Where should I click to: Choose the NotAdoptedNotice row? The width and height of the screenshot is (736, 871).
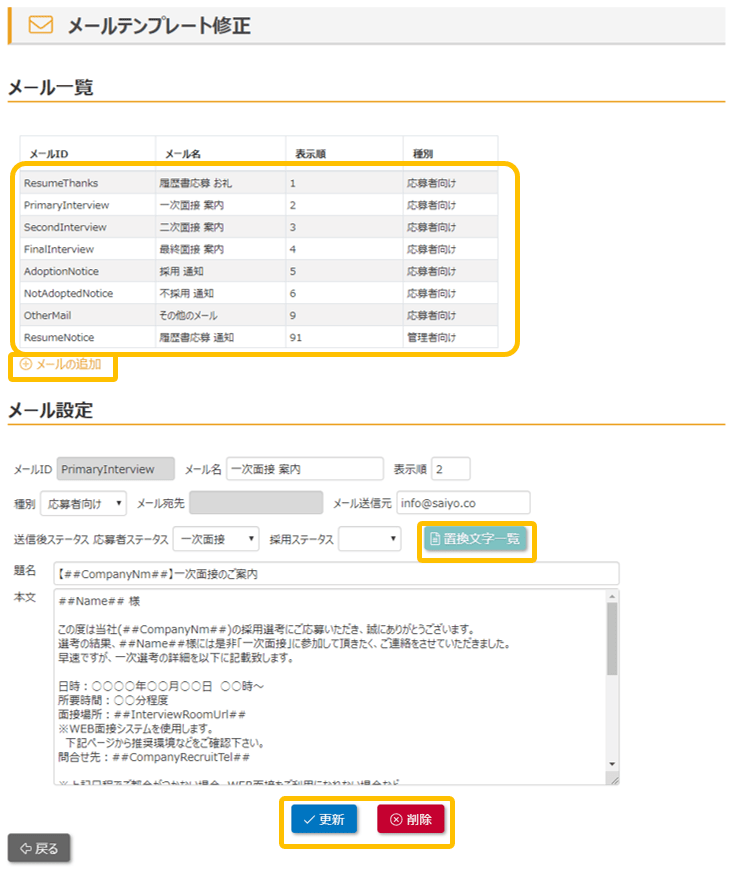(x=258, y=293)
